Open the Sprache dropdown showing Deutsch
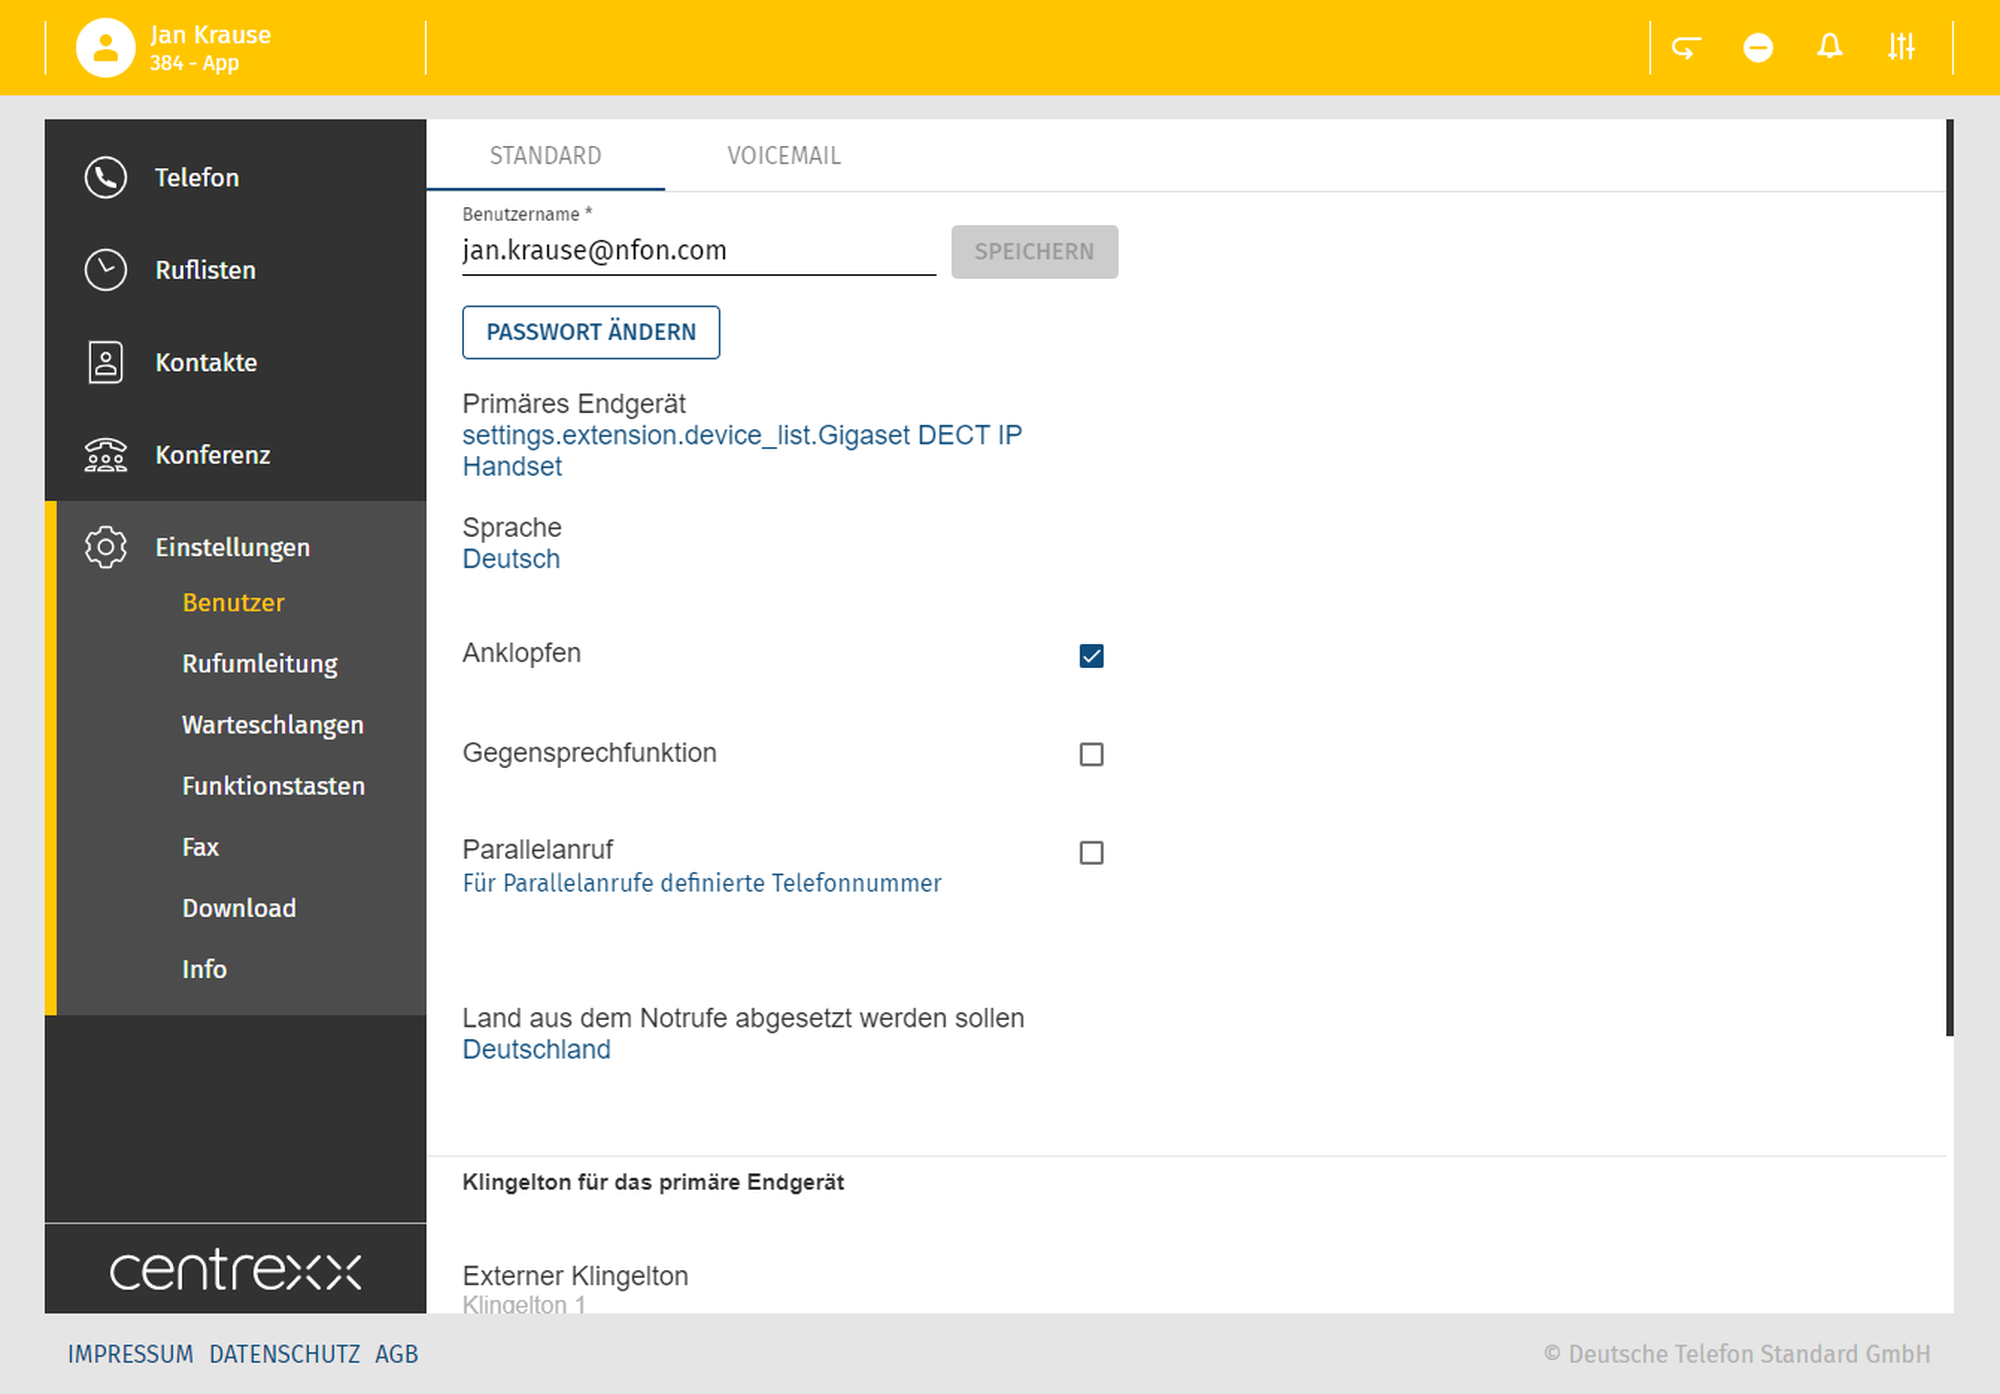Viewport: 2000px width, 1394px height. coord(511,559)
